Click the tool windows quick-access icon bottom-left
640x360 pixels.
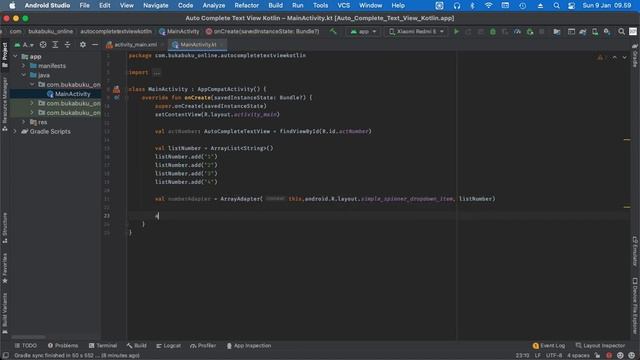point(6,356)
